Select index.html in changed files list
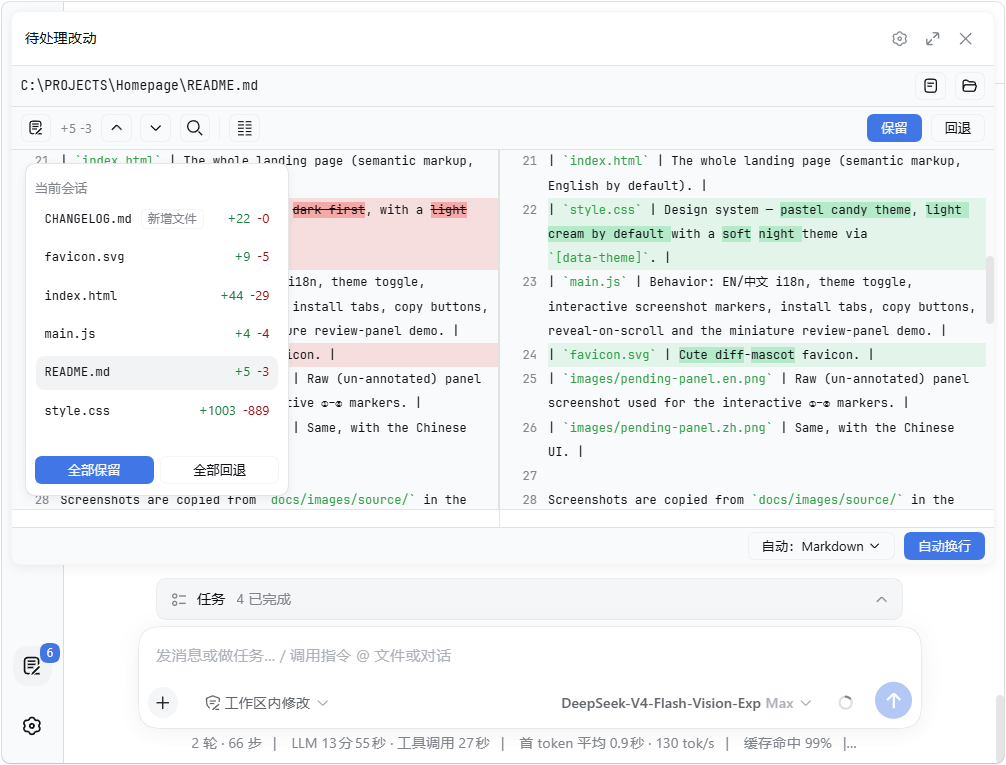This screenshot has height=765, width=1006. click(157, 296)
